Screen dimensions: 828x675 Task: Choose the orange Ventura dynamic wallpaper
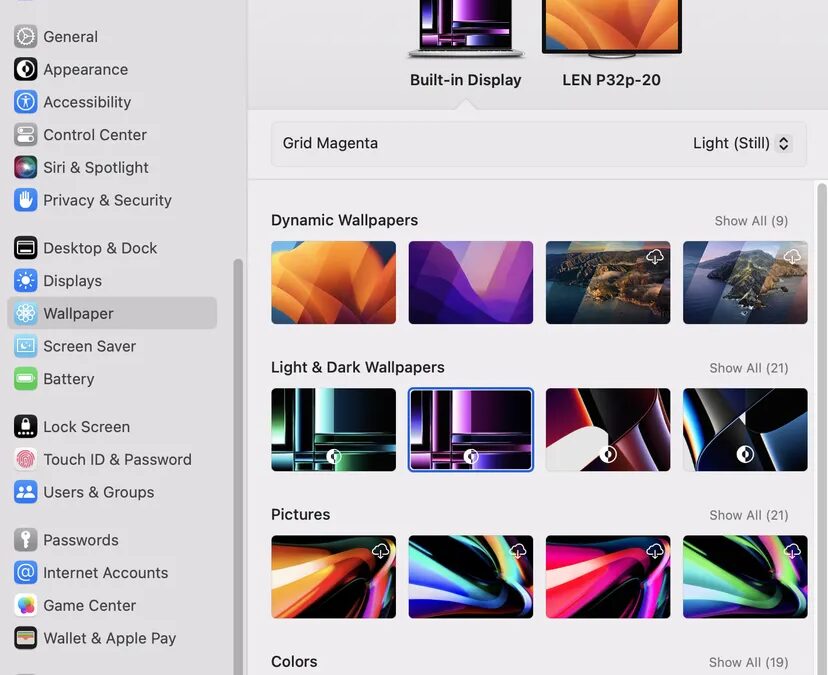(333, 282)
